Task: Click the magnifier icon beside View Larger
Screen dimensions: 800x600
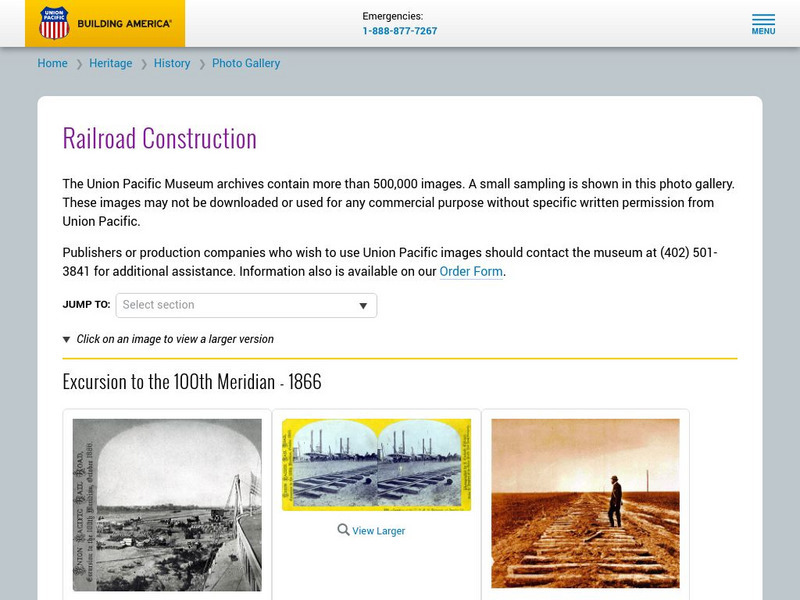Action: click(340, 530)
